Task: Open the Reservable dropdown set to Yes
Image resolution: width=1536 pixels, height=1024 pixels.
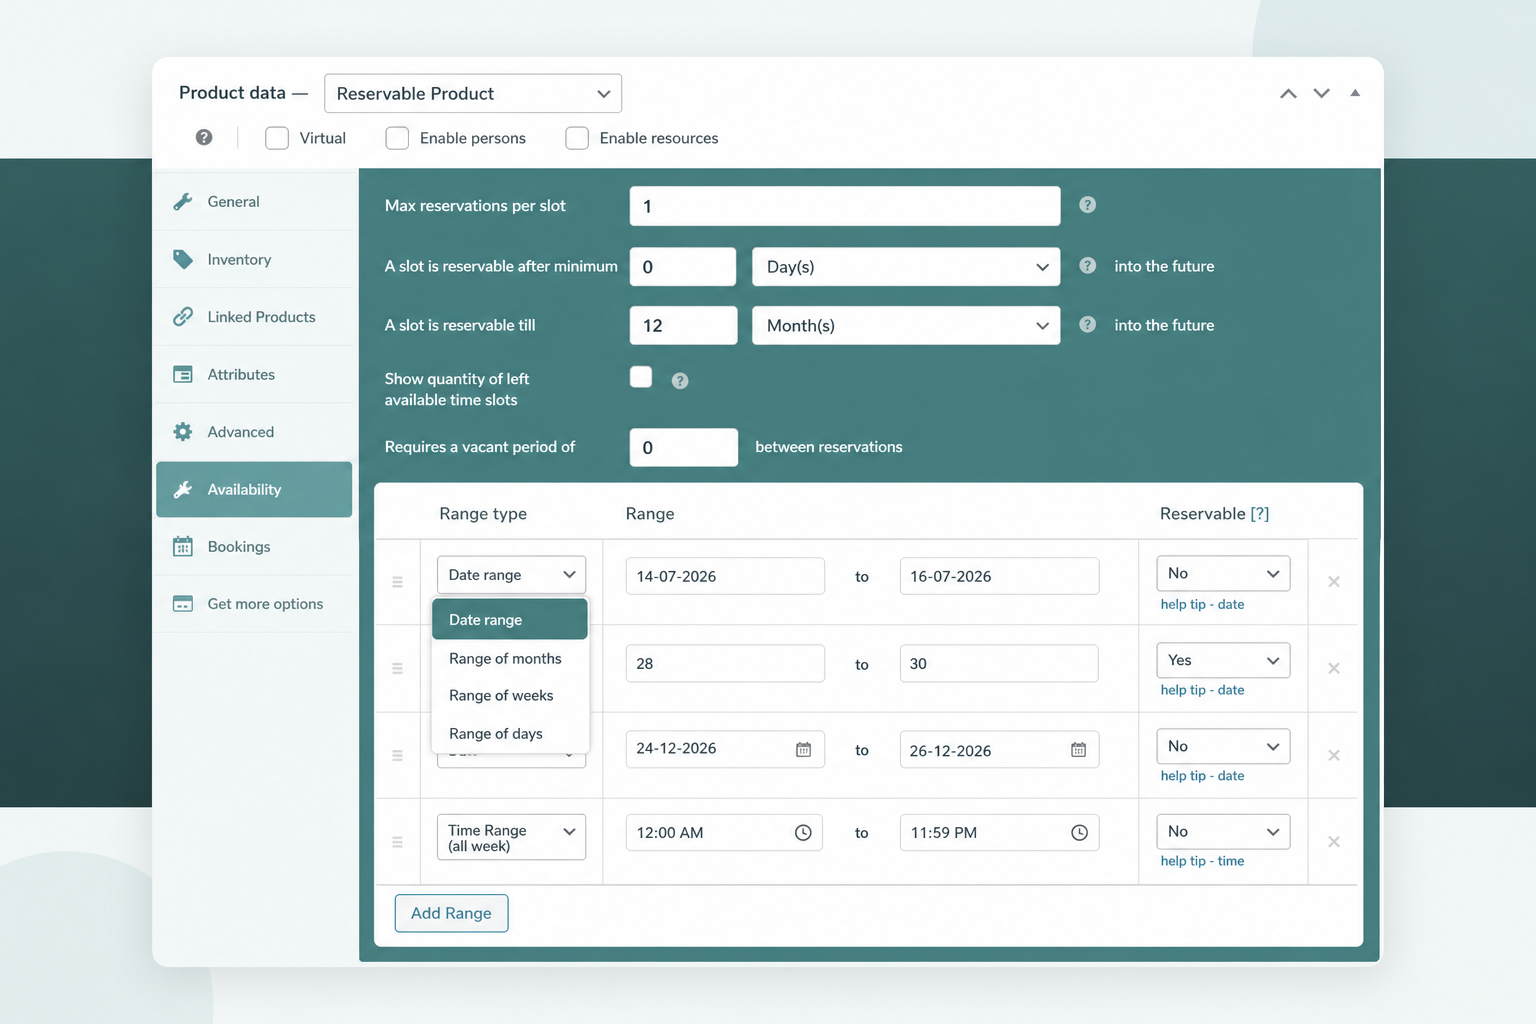Action: coord(1223,660)
